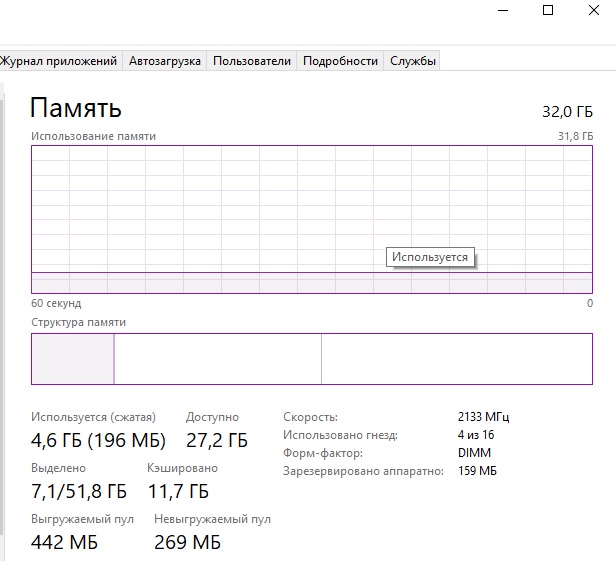Open the Журнал приложений tab
Screen dimensions: 616x561
point(58,61)
